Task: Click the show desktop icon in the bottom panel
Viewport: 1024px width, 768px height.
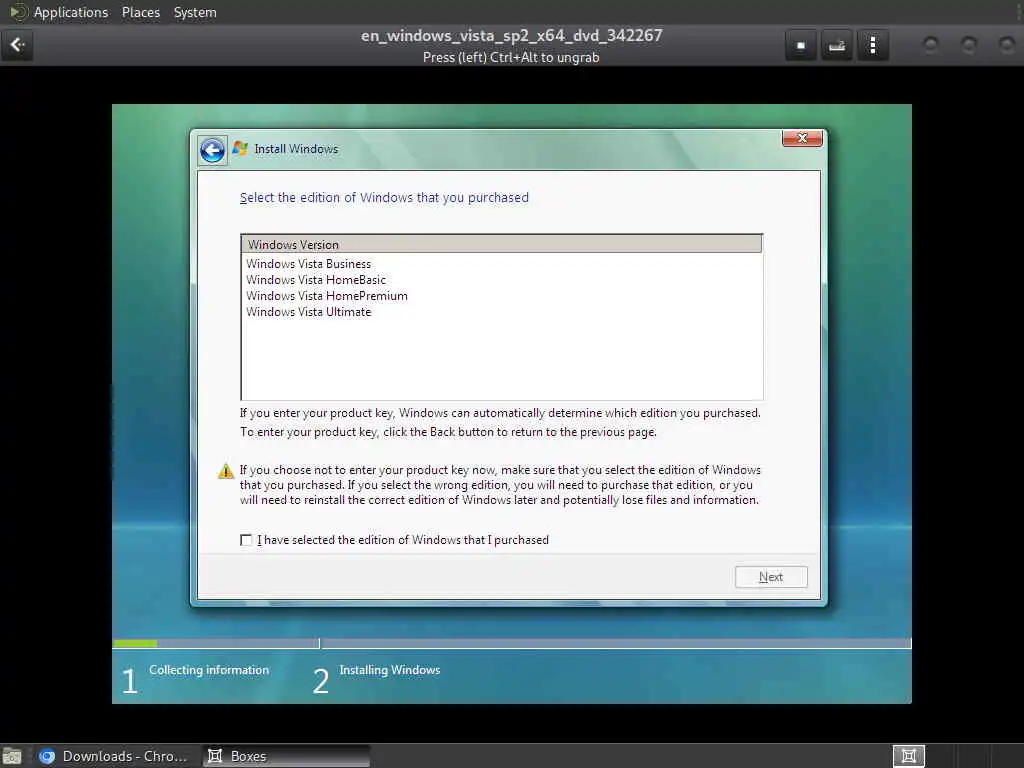Action: tap(12, 756)
